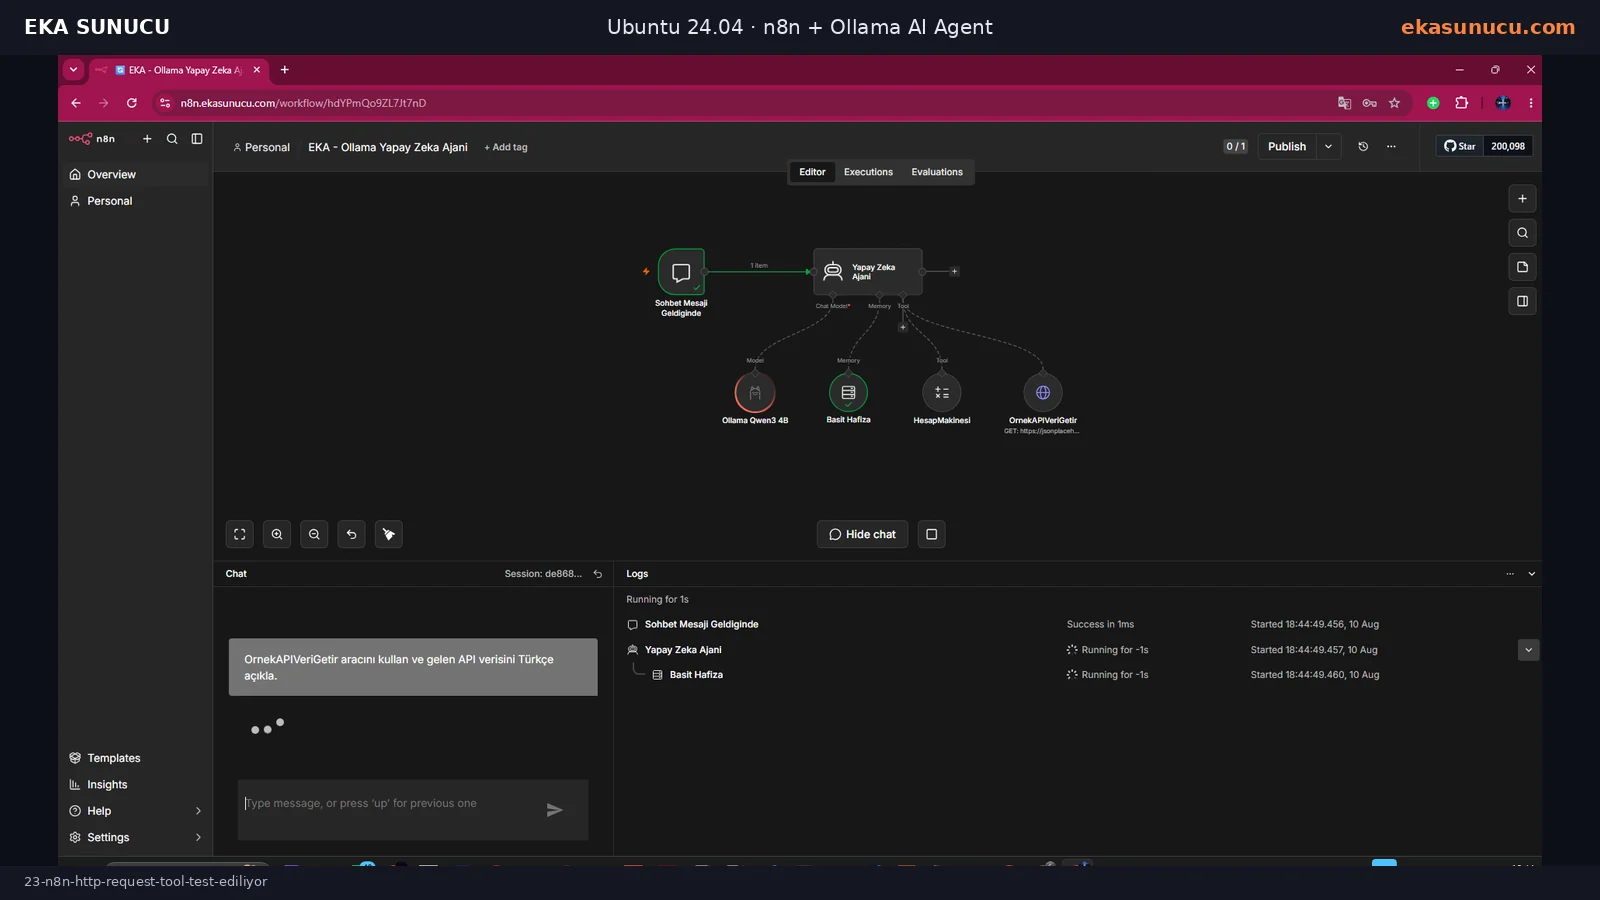
Task: Click the plus under the agent Tool port
Action: (x=902, y=327)
